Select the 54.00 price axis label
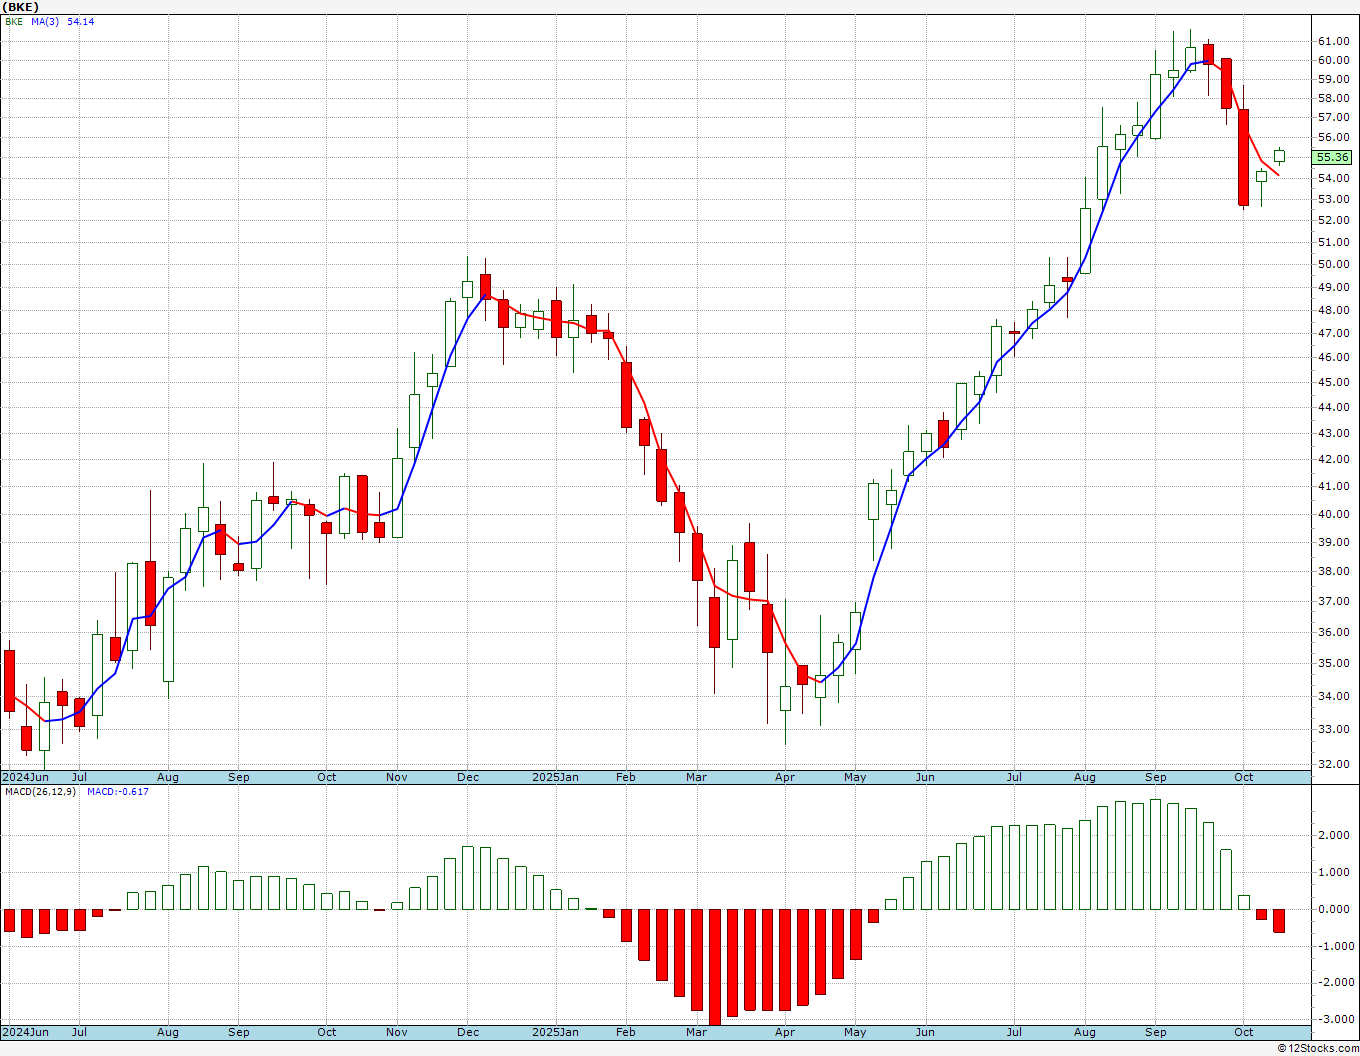Image resolution: width=1360 pixels, height=1056 pixels. pyautogui.click(x=1333, y=178)
